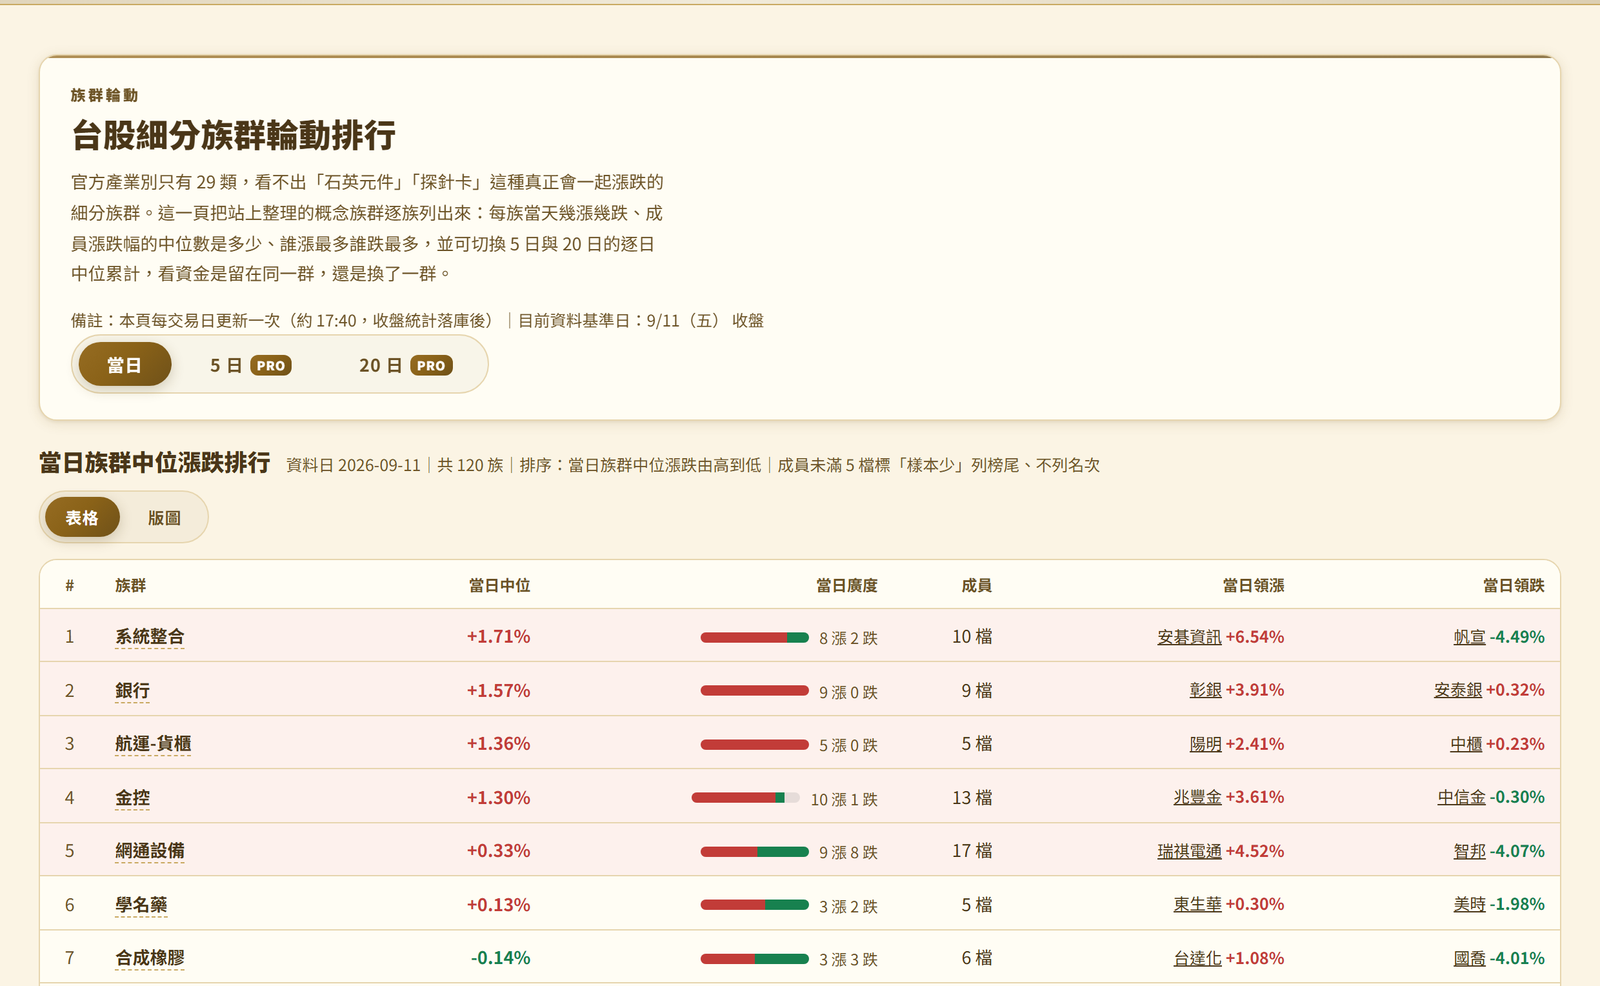Screen dimensions: 1600x986
Task: Click the 族群 column header
Action: click(x=130, y=585)
